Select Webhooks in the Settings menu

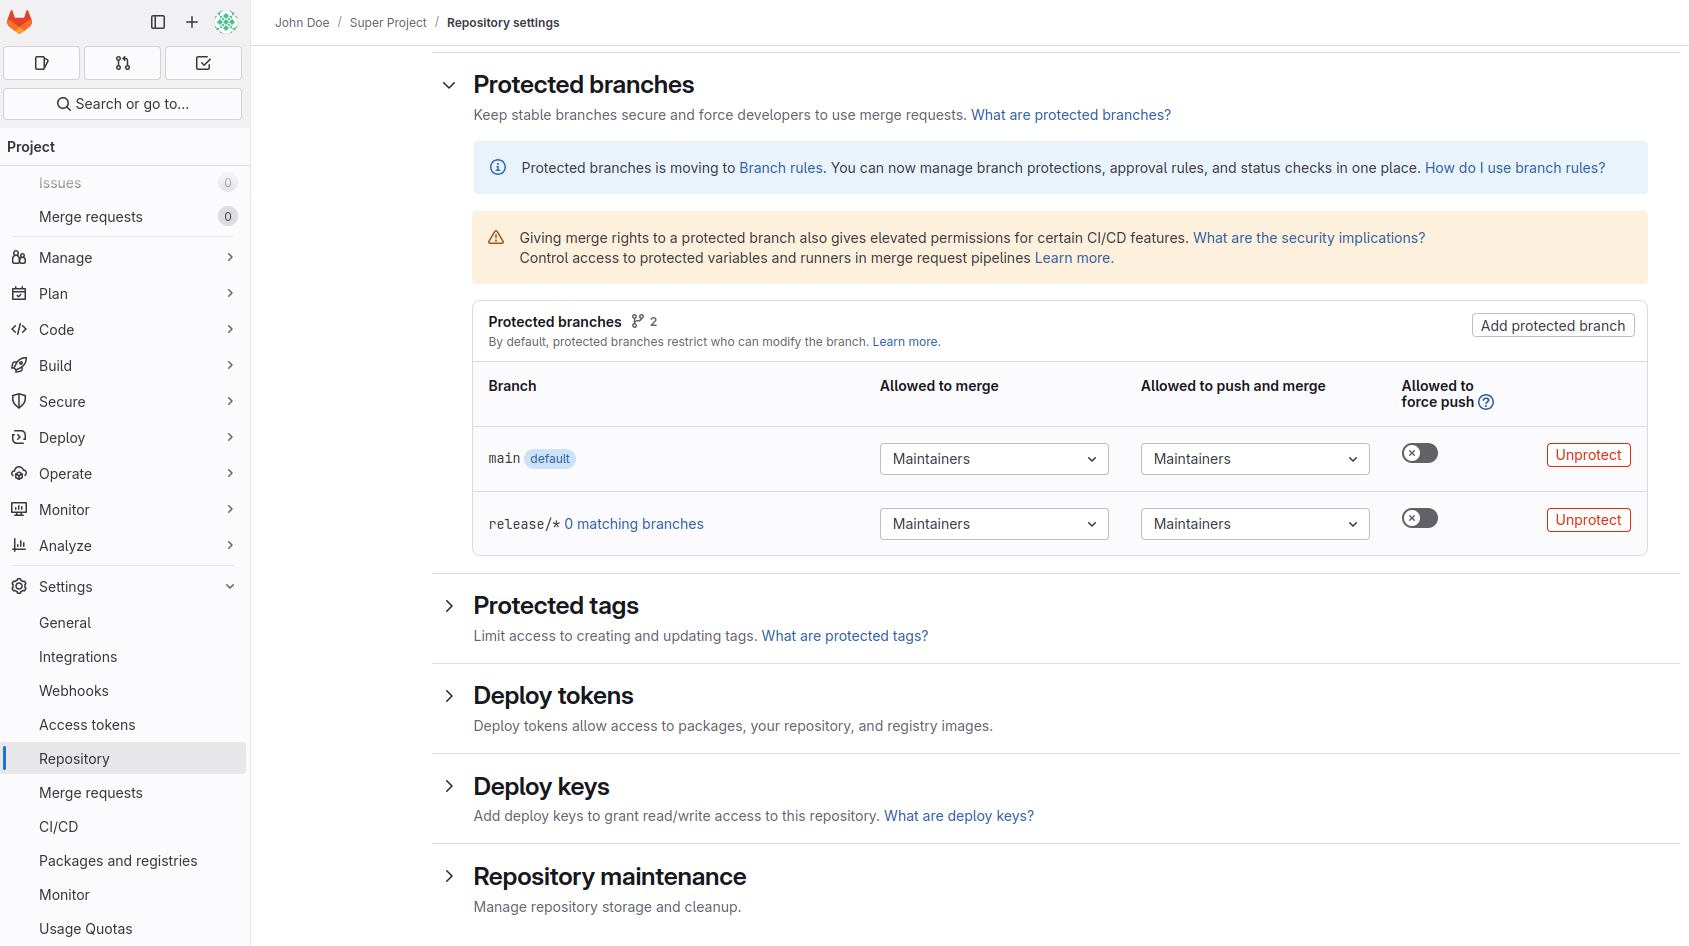[73, 690]
